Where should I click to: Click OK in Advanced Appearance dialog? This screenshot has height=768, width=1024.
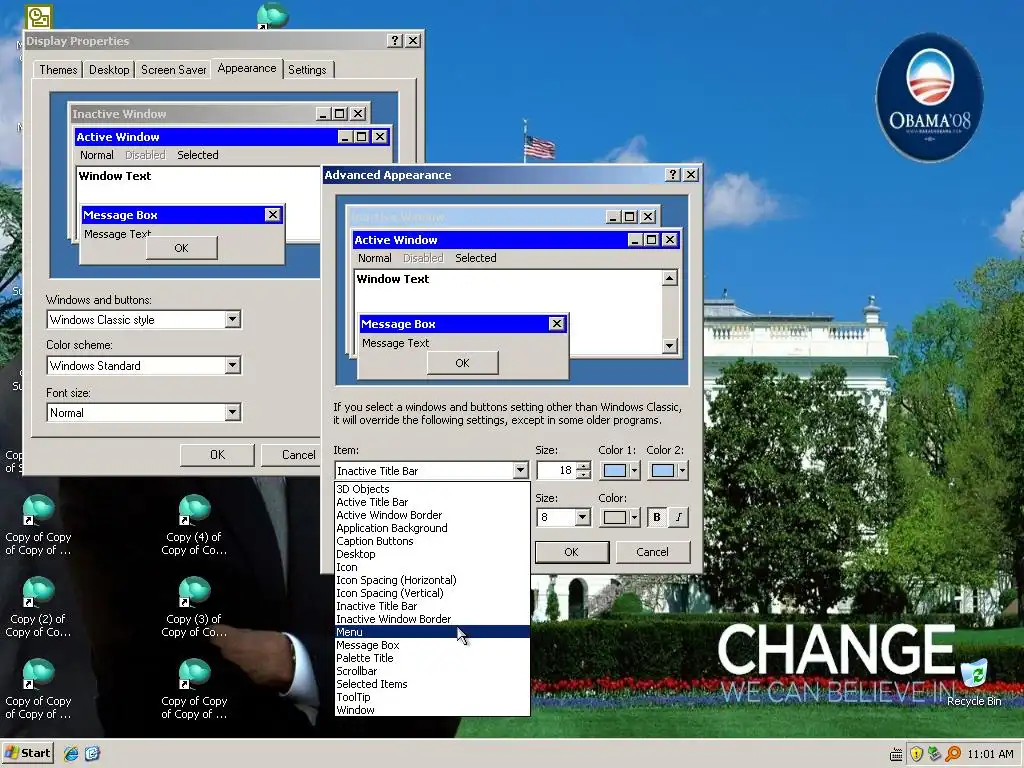click(x=571, y=552)
